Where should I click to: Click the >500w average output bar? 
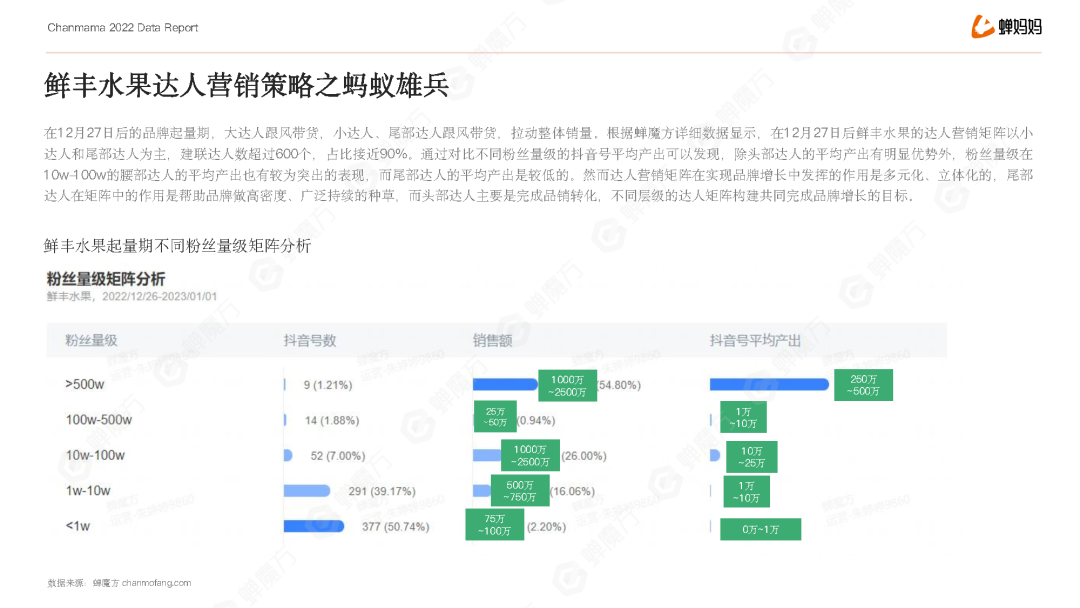(769, 384)
